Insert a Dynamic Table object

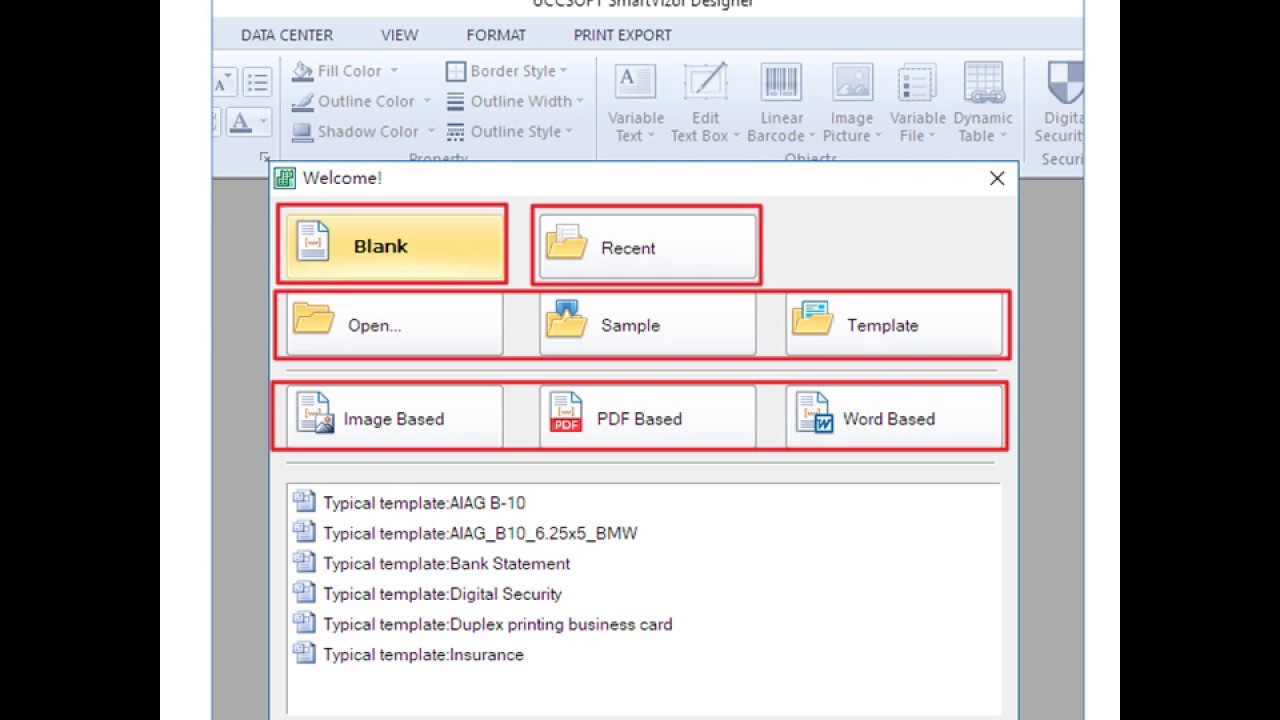(983, 103)
